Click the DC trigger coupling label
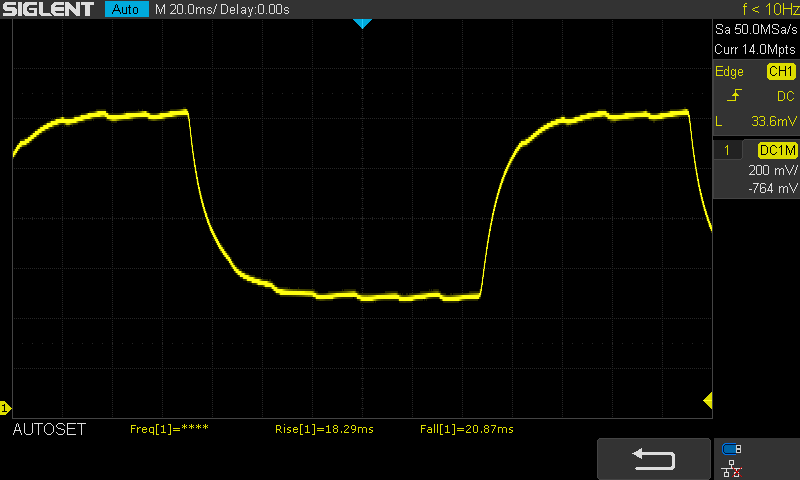 click(786, 96)
